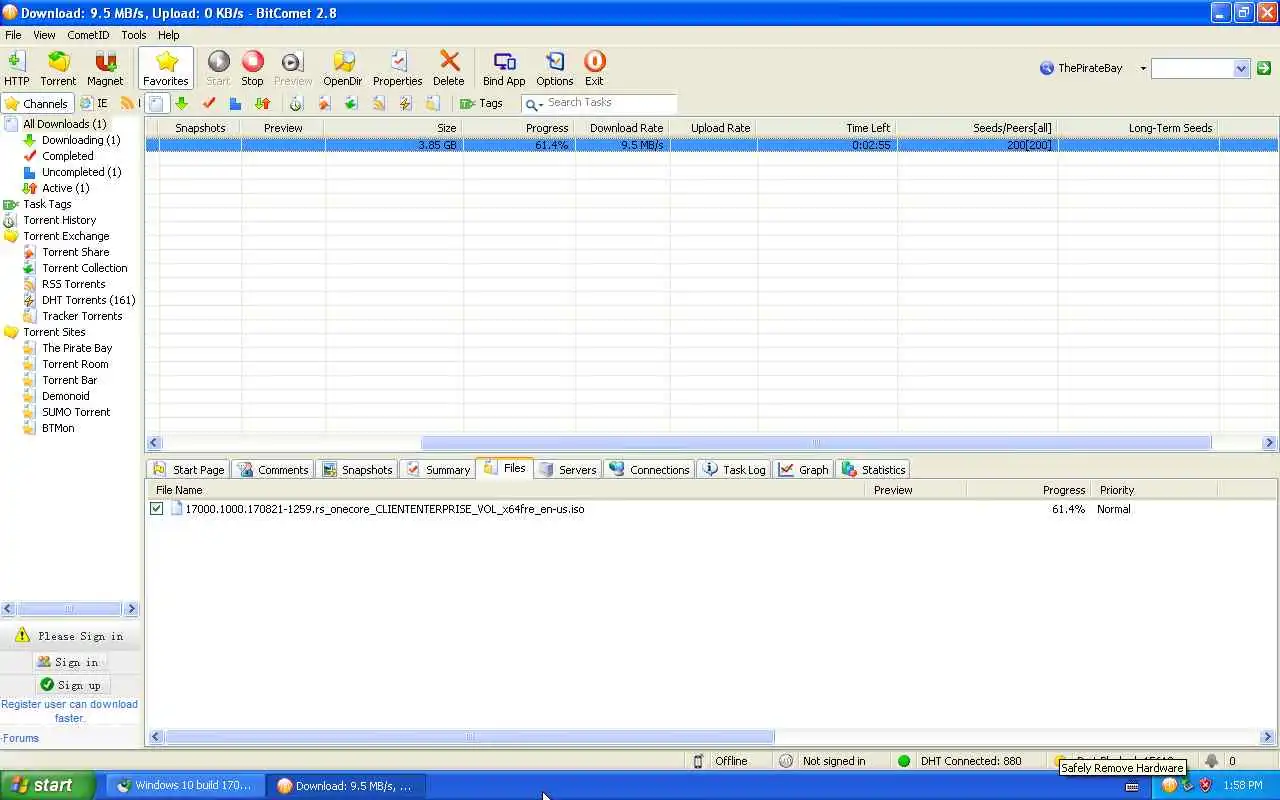Switch to the Task Log tab

(x=734, y=469)
